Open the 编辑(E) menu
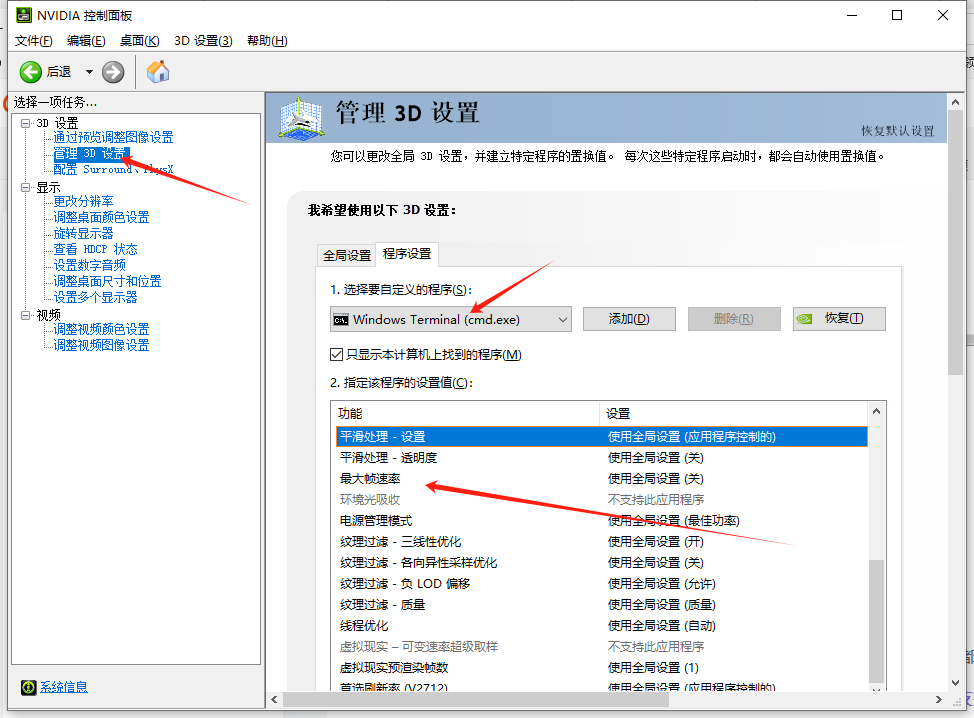 (86, 41)
